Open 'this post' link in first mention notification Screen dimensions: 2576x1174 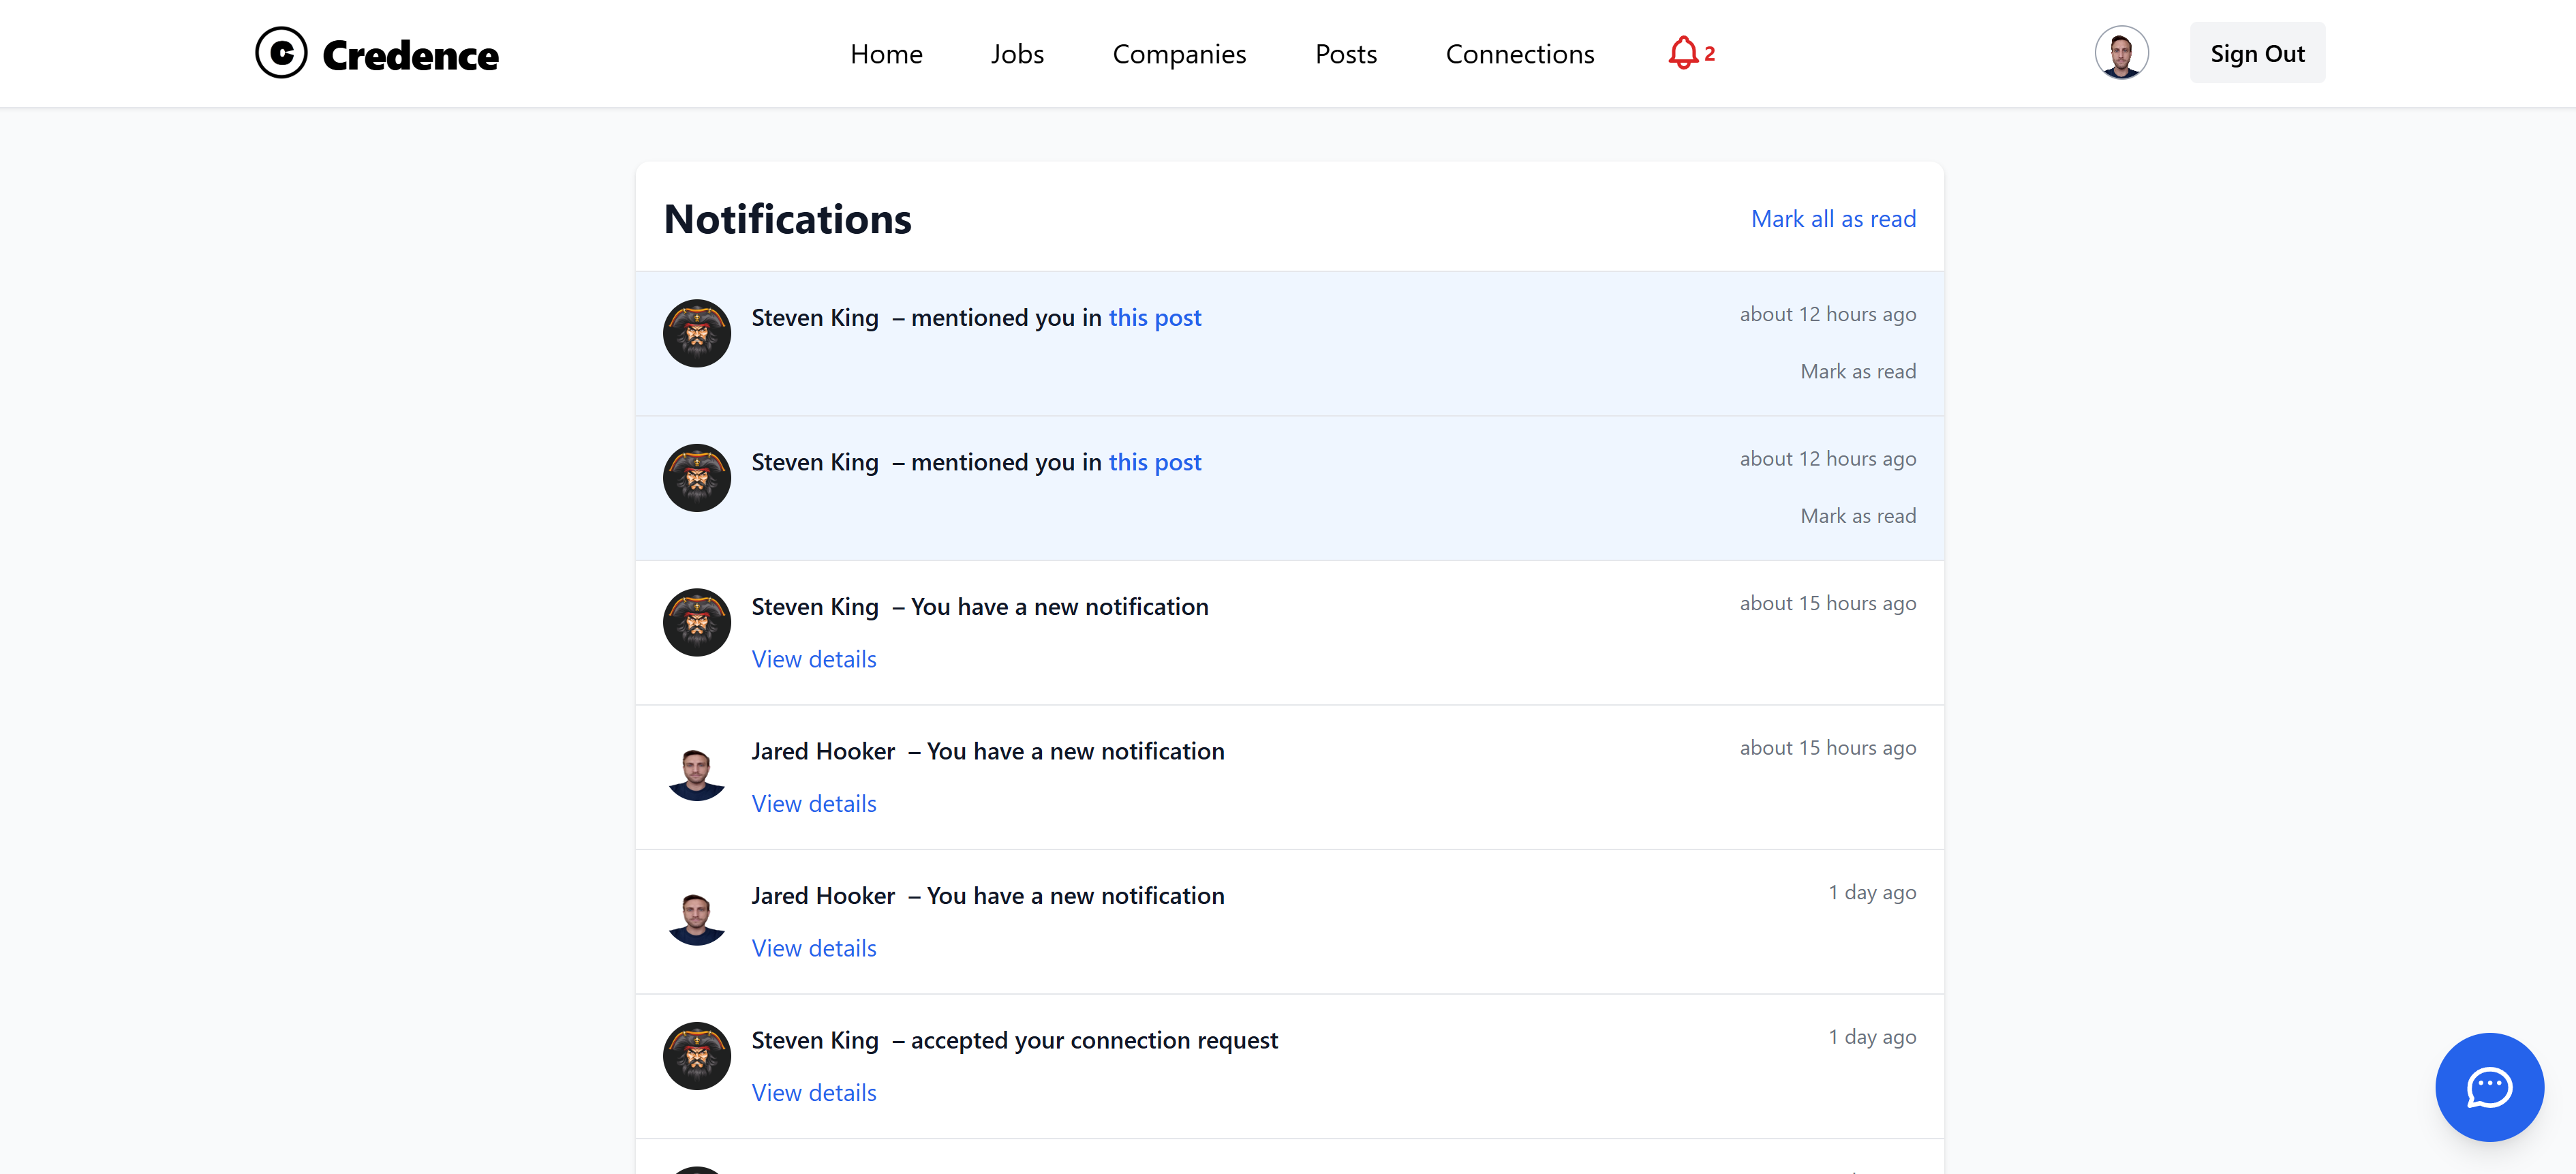click(1154, 317)
